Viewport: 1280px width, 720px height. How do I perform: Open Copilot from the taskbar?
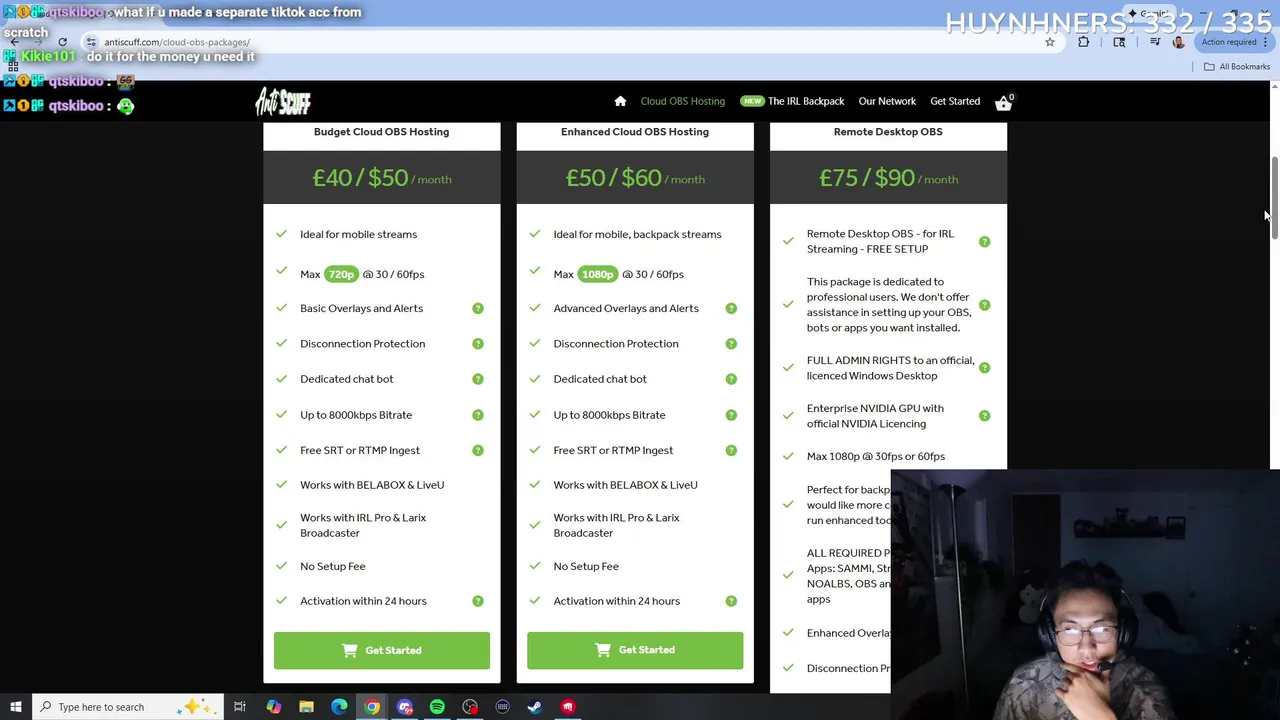273,707
